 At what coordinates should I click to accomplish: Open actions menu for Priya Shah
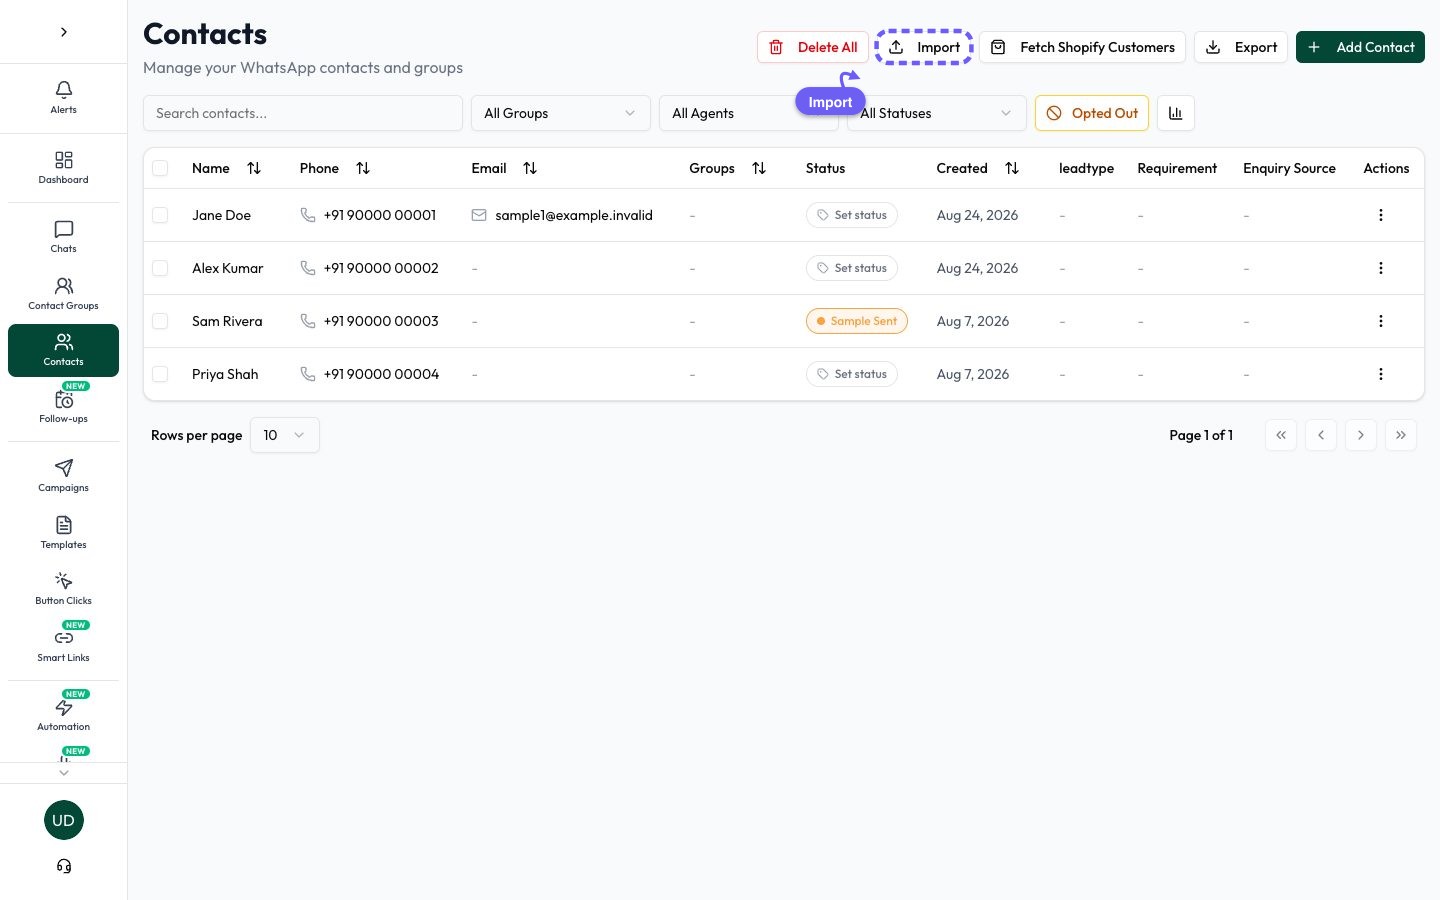point(1381,374)
